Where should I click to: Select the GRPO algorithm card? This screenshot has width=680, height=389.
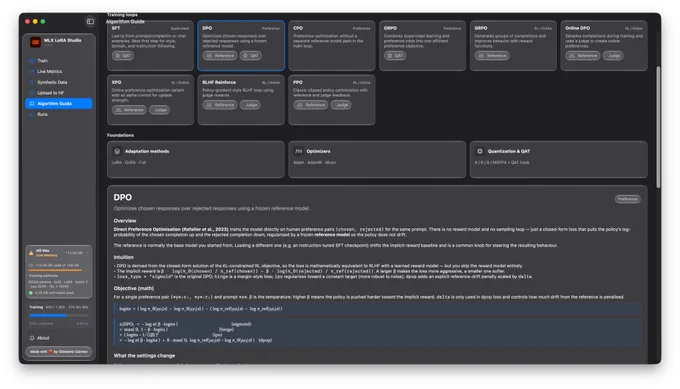tap(513, 46)
